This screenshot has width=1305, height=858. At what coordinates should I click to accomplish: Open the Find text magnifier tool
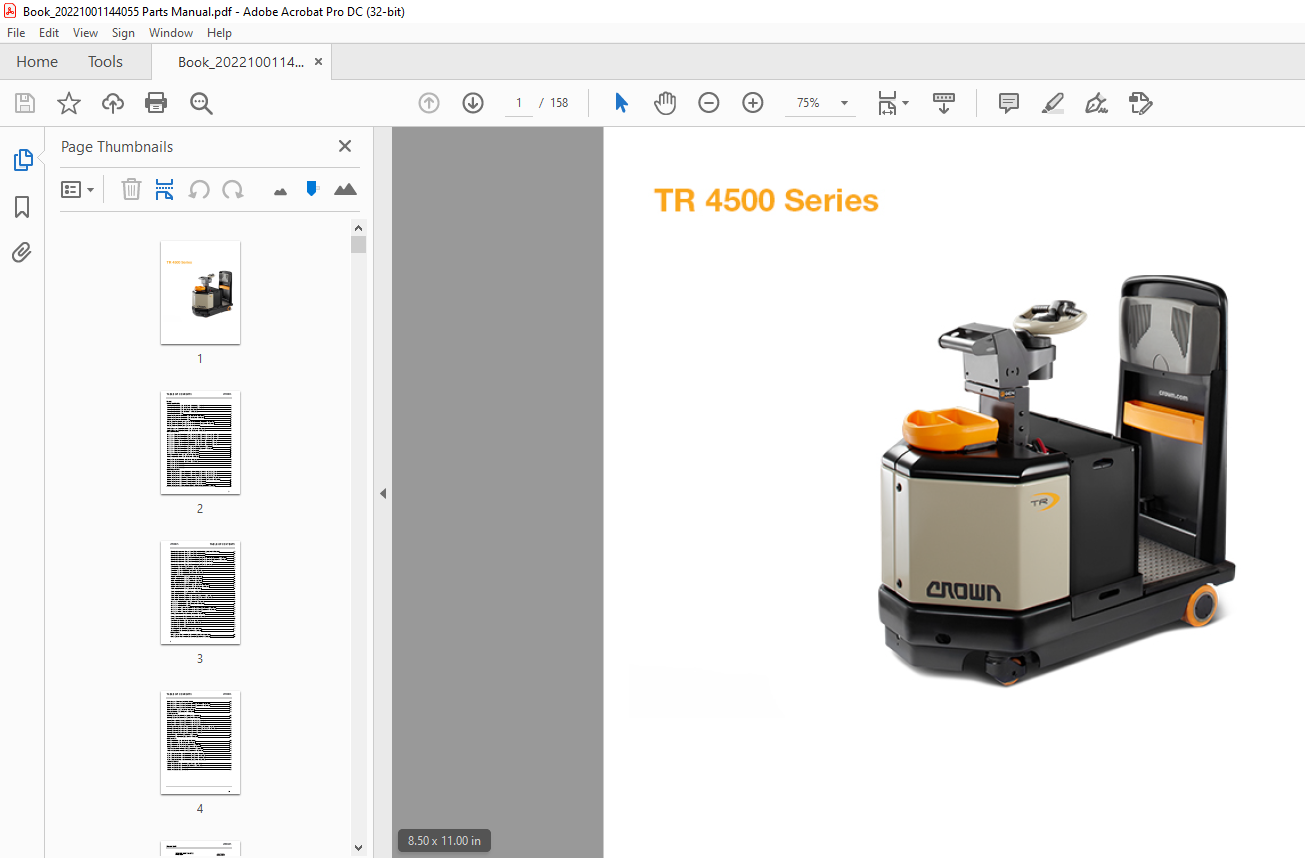tap(201, 103)
